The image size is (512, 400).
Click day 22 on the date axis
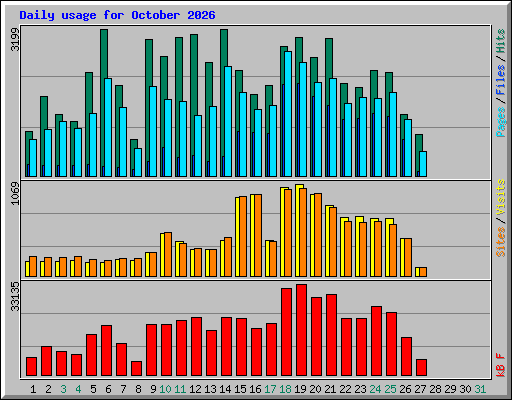coord(345,389)
